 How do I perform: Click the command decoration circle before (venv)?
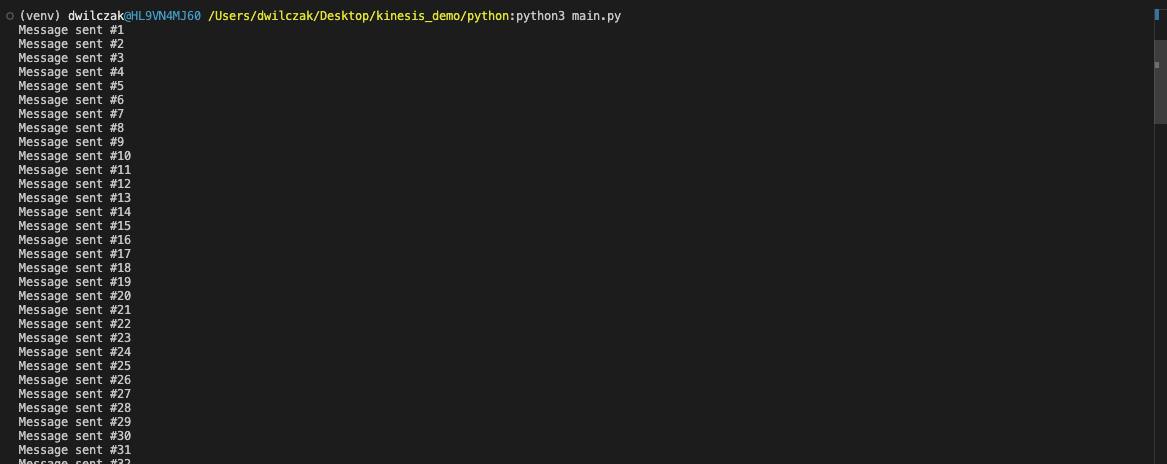[x=10, y=16]
